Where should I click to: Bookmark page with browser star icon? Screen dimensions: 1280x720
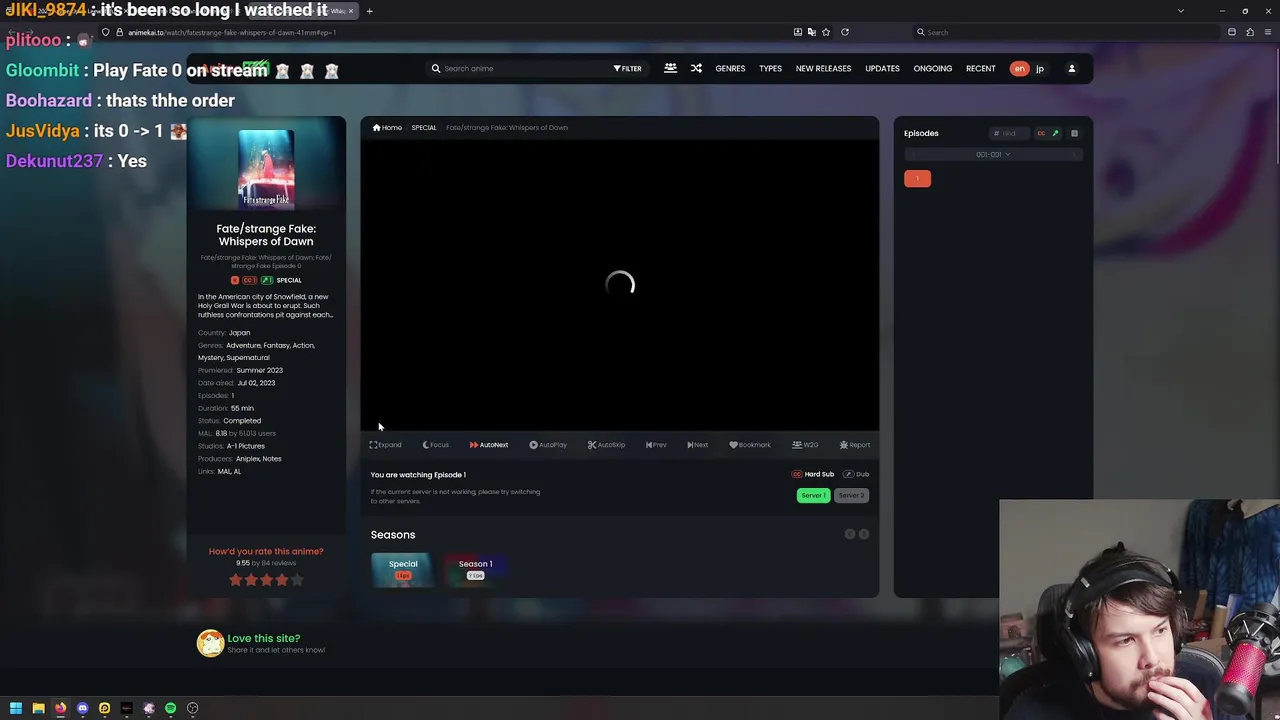[x=826, y=32]
